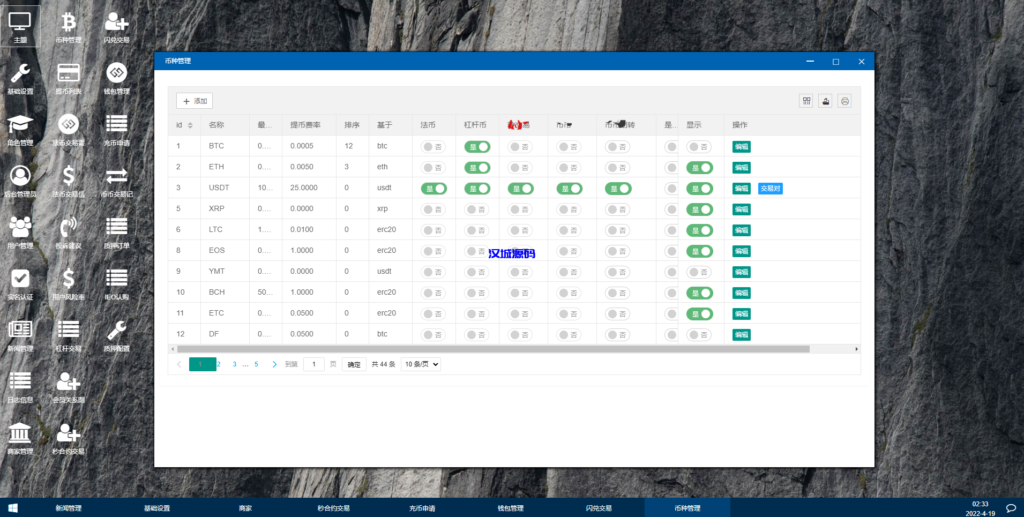This screenshot has height=517, width=1024.
Task: Click the column filter grid icon
Action: tap(806, 101)
